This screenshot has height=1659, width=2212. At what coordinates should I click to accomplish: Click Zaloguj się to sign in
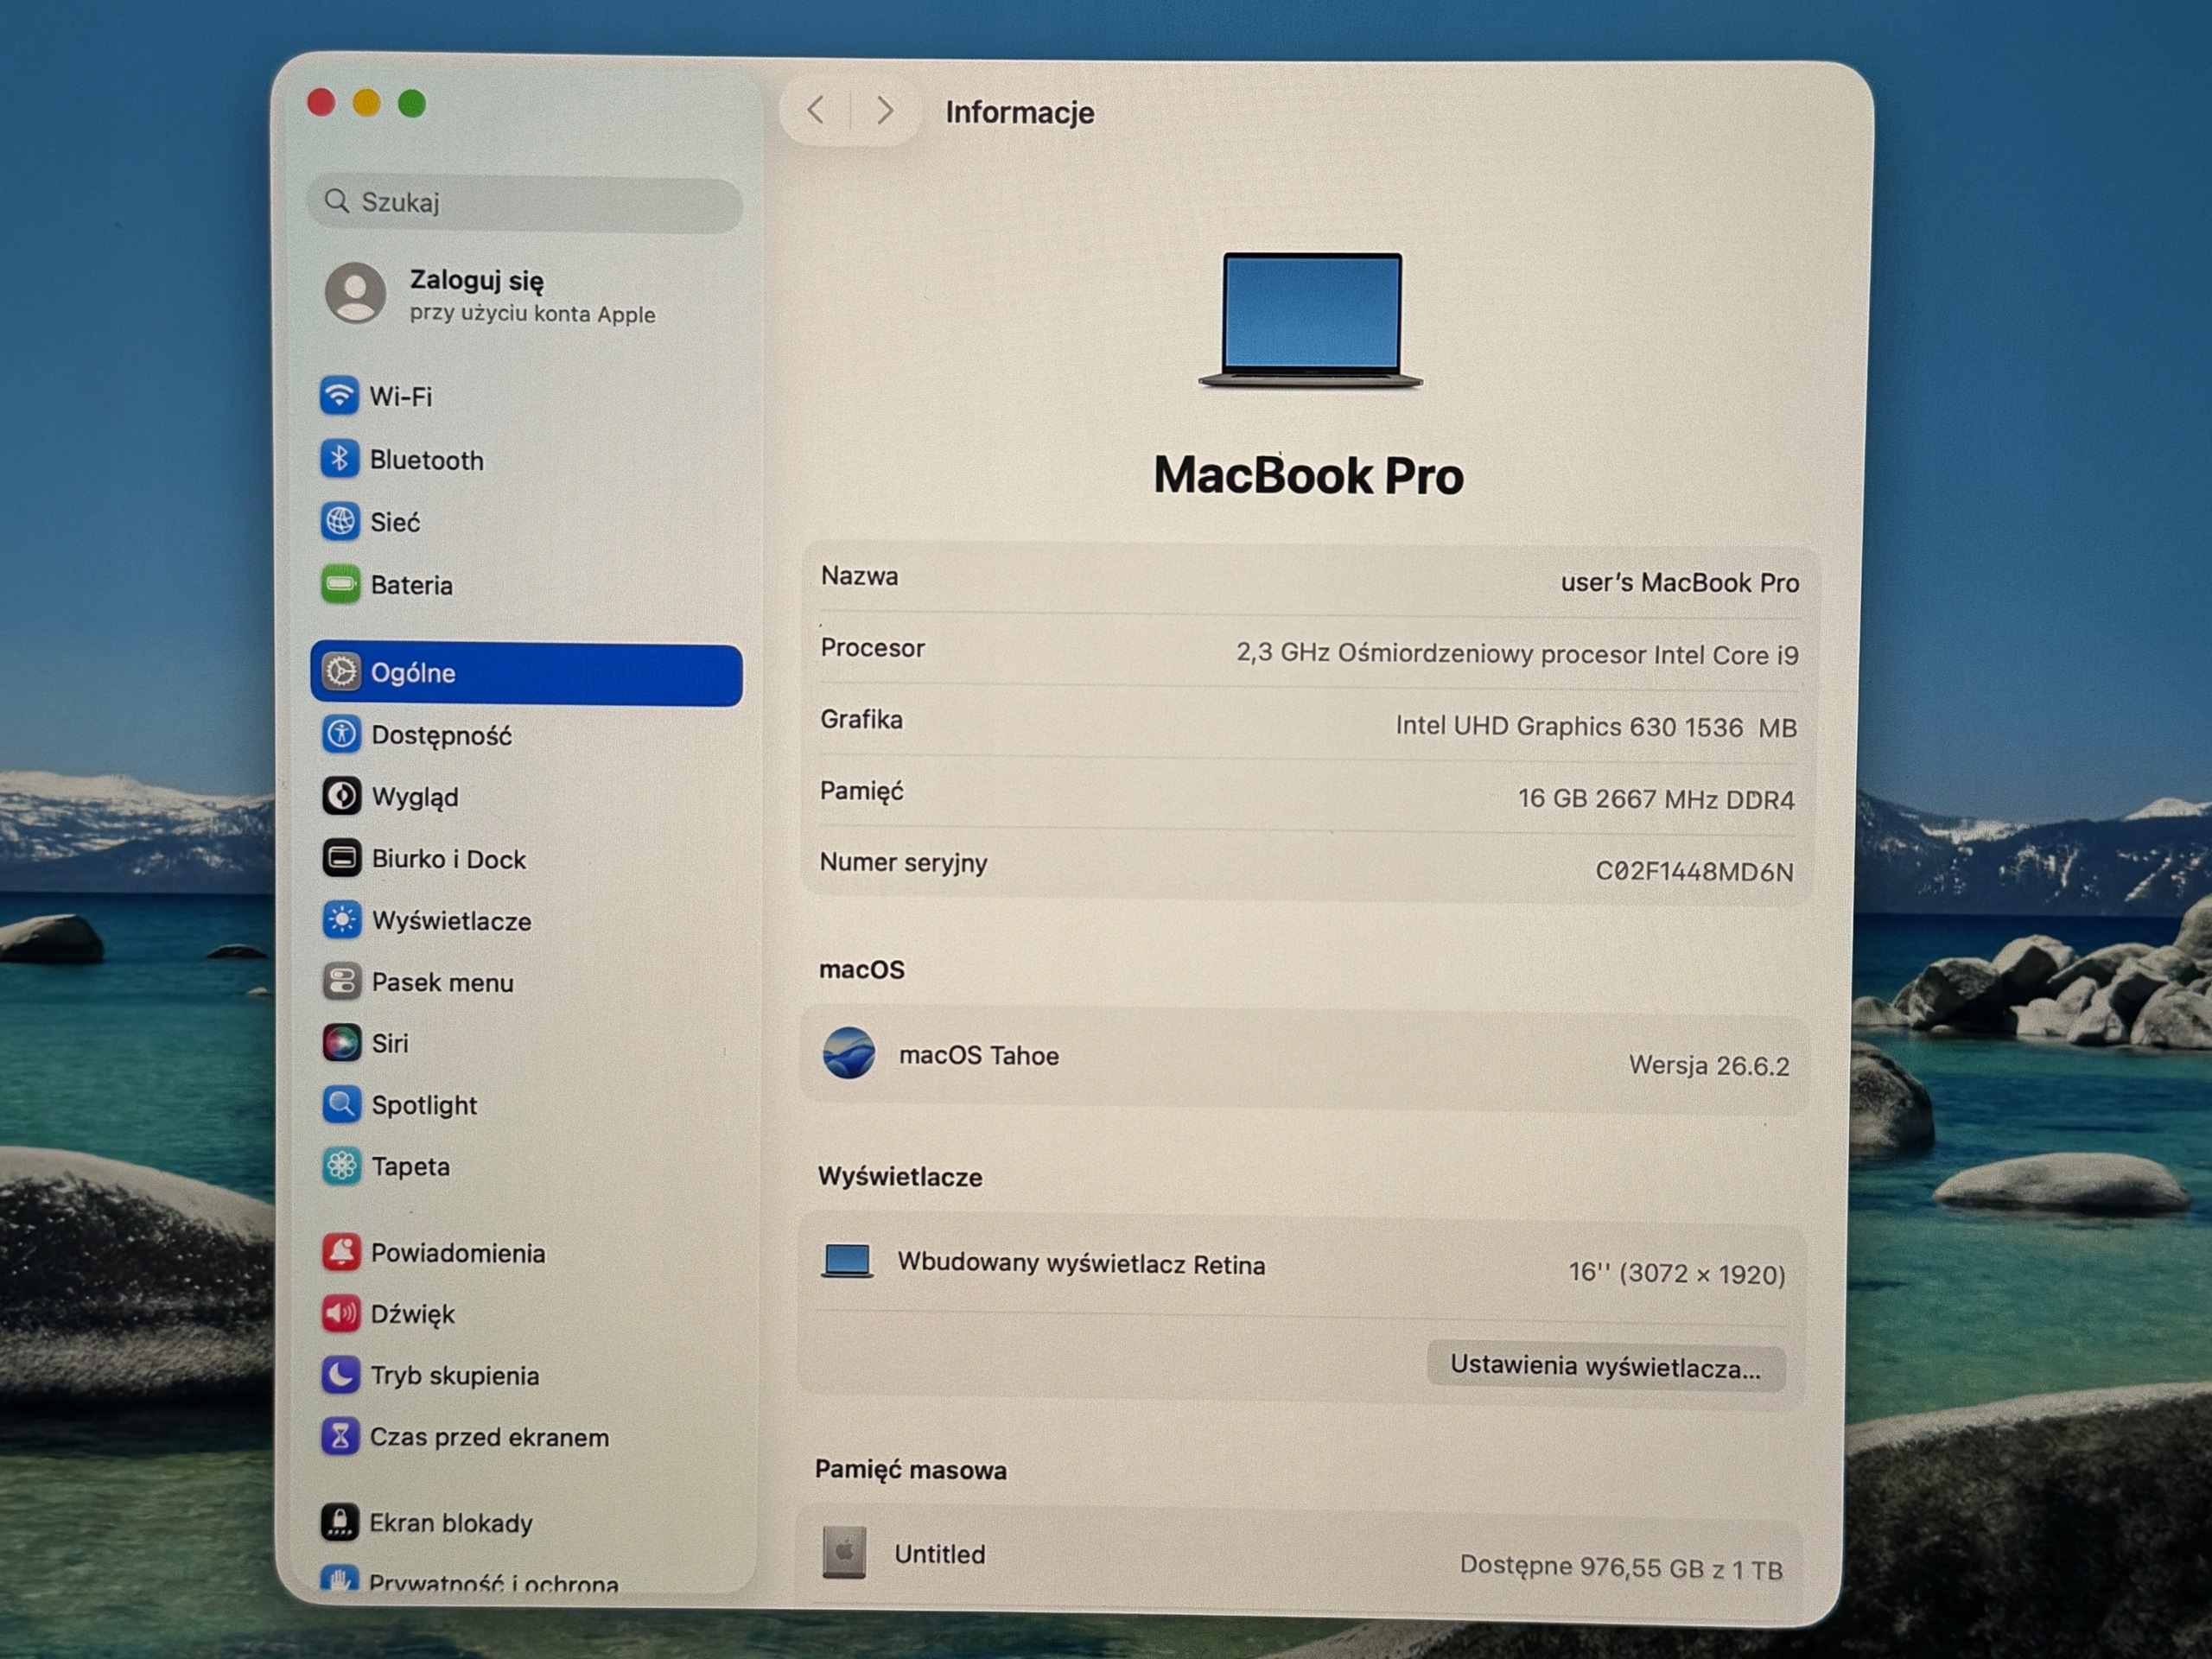pos(477,281)
